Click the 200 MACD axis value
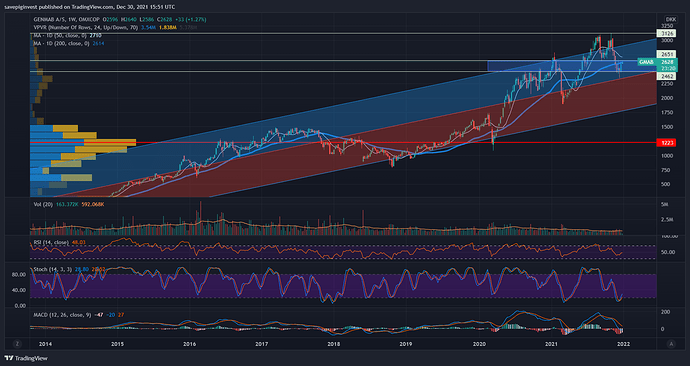The width and height of the screenshot is (690, 366). [x=666, y=312]
